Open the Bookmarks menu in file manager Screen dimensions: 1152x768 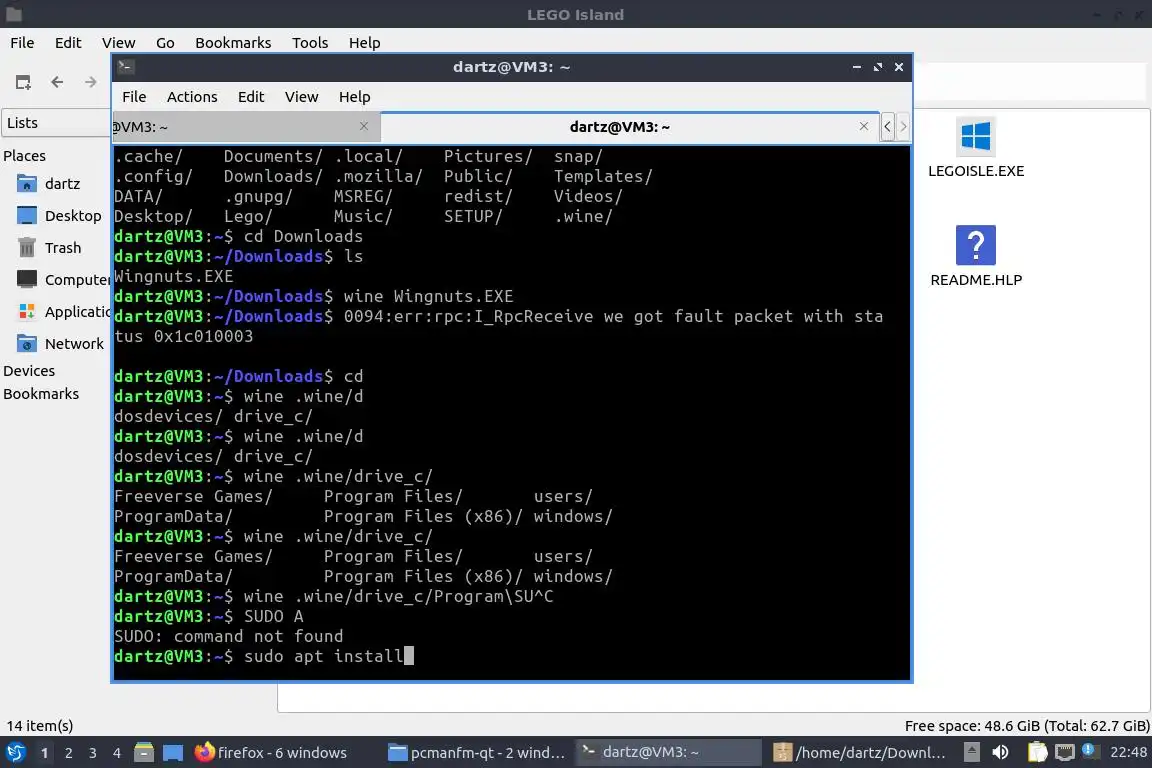click(x=233, y=43)
